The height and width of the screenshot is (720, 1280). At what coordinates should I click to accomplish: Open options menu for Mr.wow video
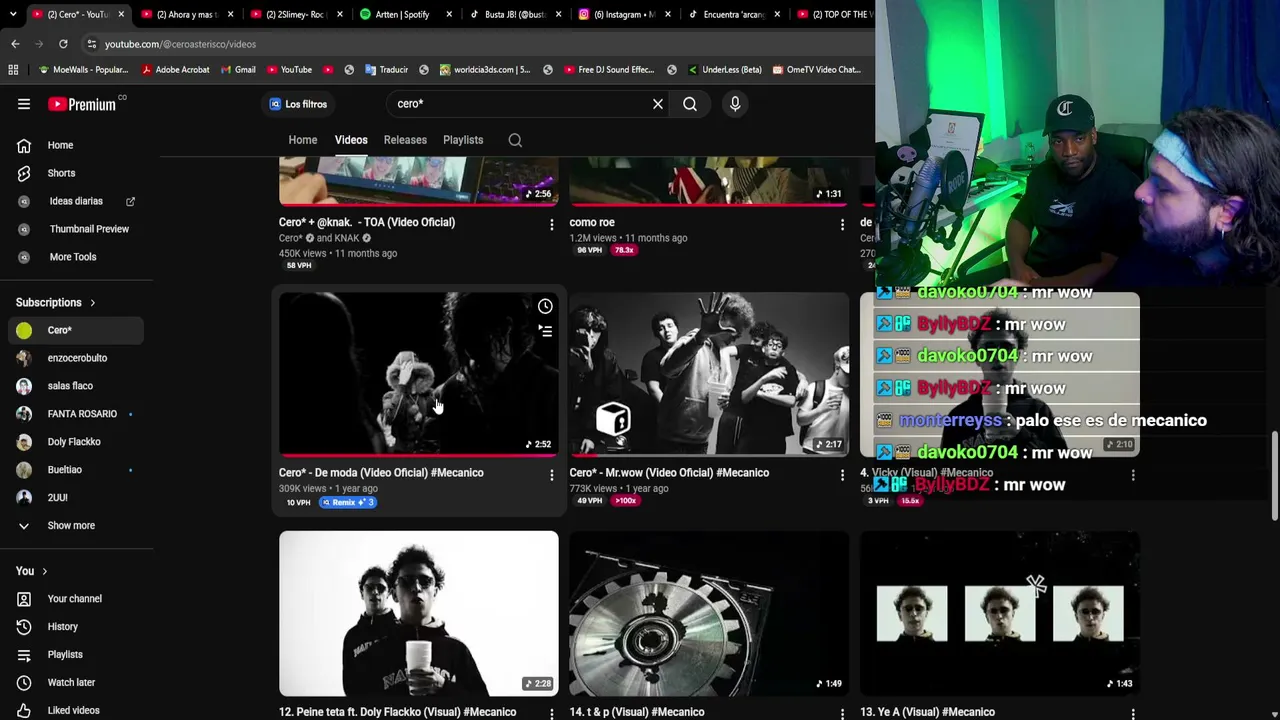[x=842, y=475]
